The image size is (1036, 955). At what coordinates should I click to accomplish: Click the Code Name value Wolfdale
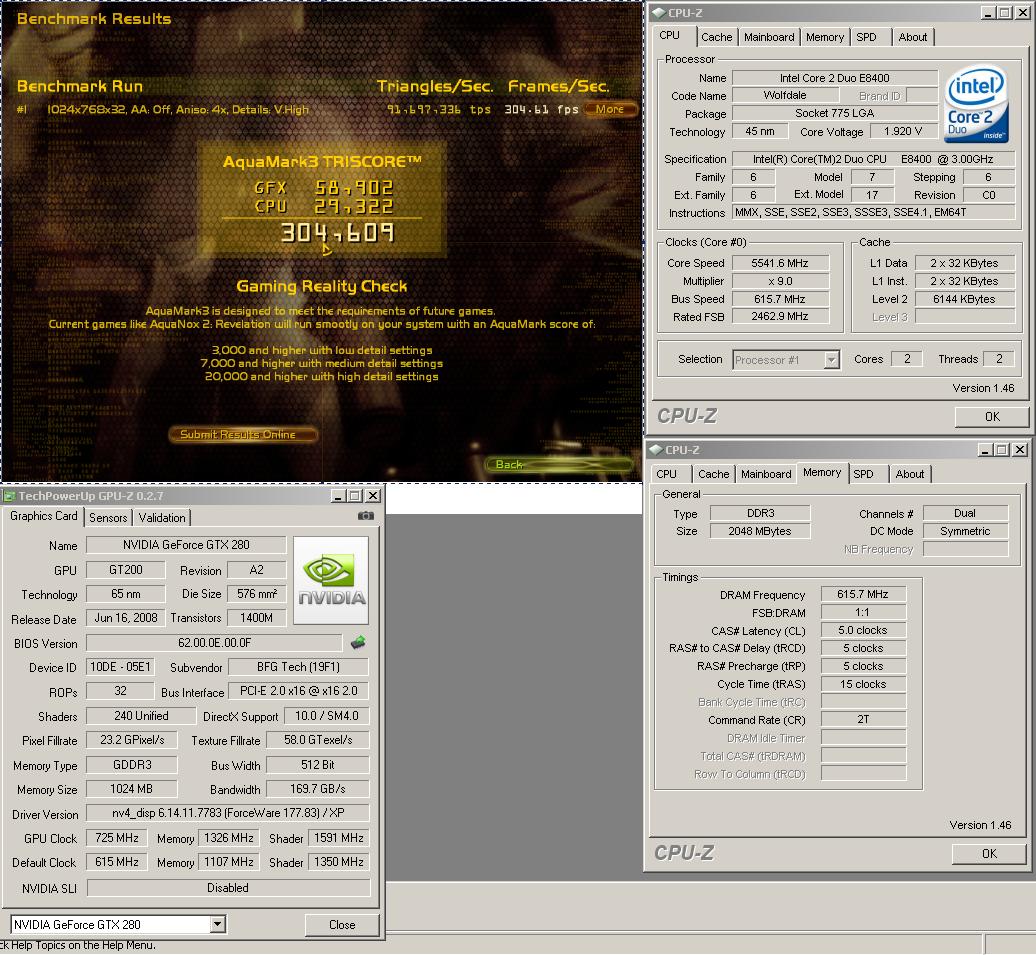pyautogui.click(x=784, y=95)
